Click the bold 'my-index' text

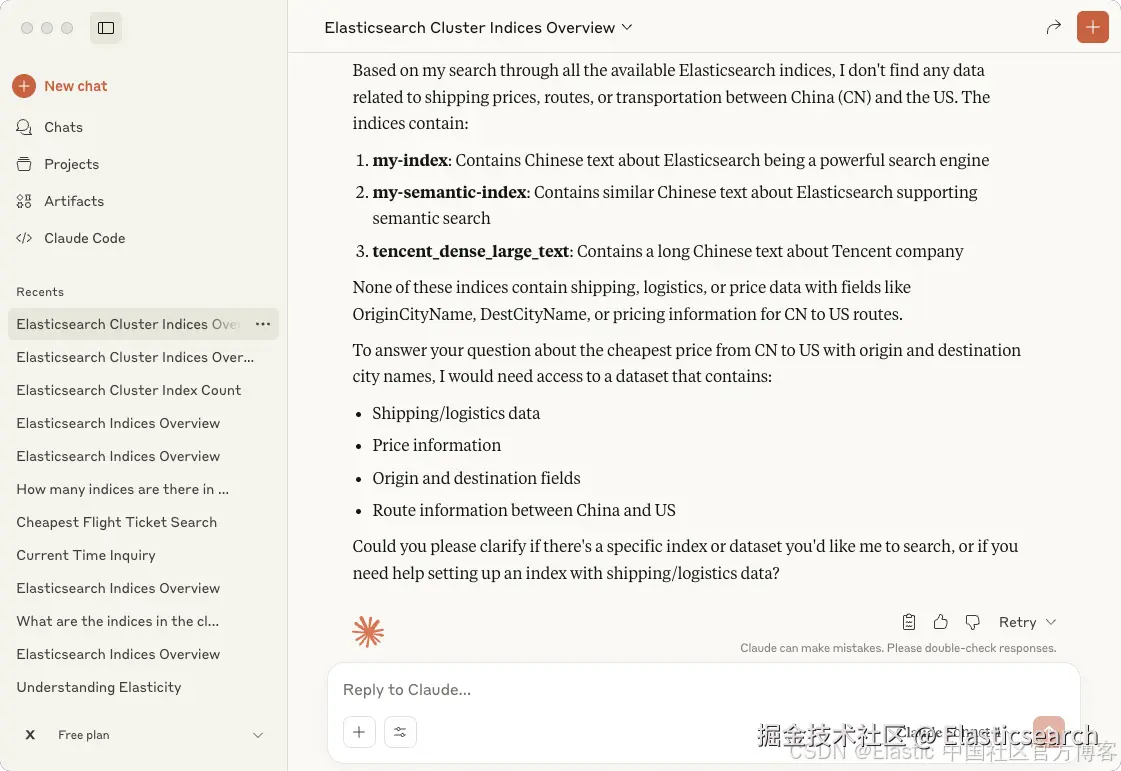click(410, 160)
